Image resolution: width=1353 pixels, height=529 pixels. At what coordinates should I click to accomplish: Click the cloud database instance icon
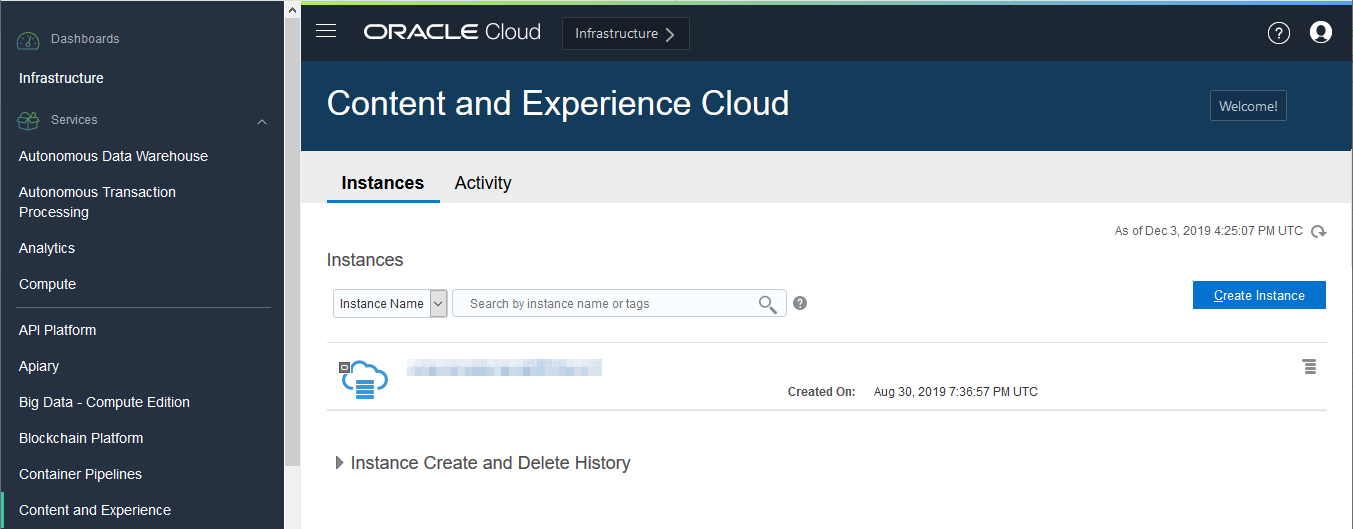click(363, 379)
